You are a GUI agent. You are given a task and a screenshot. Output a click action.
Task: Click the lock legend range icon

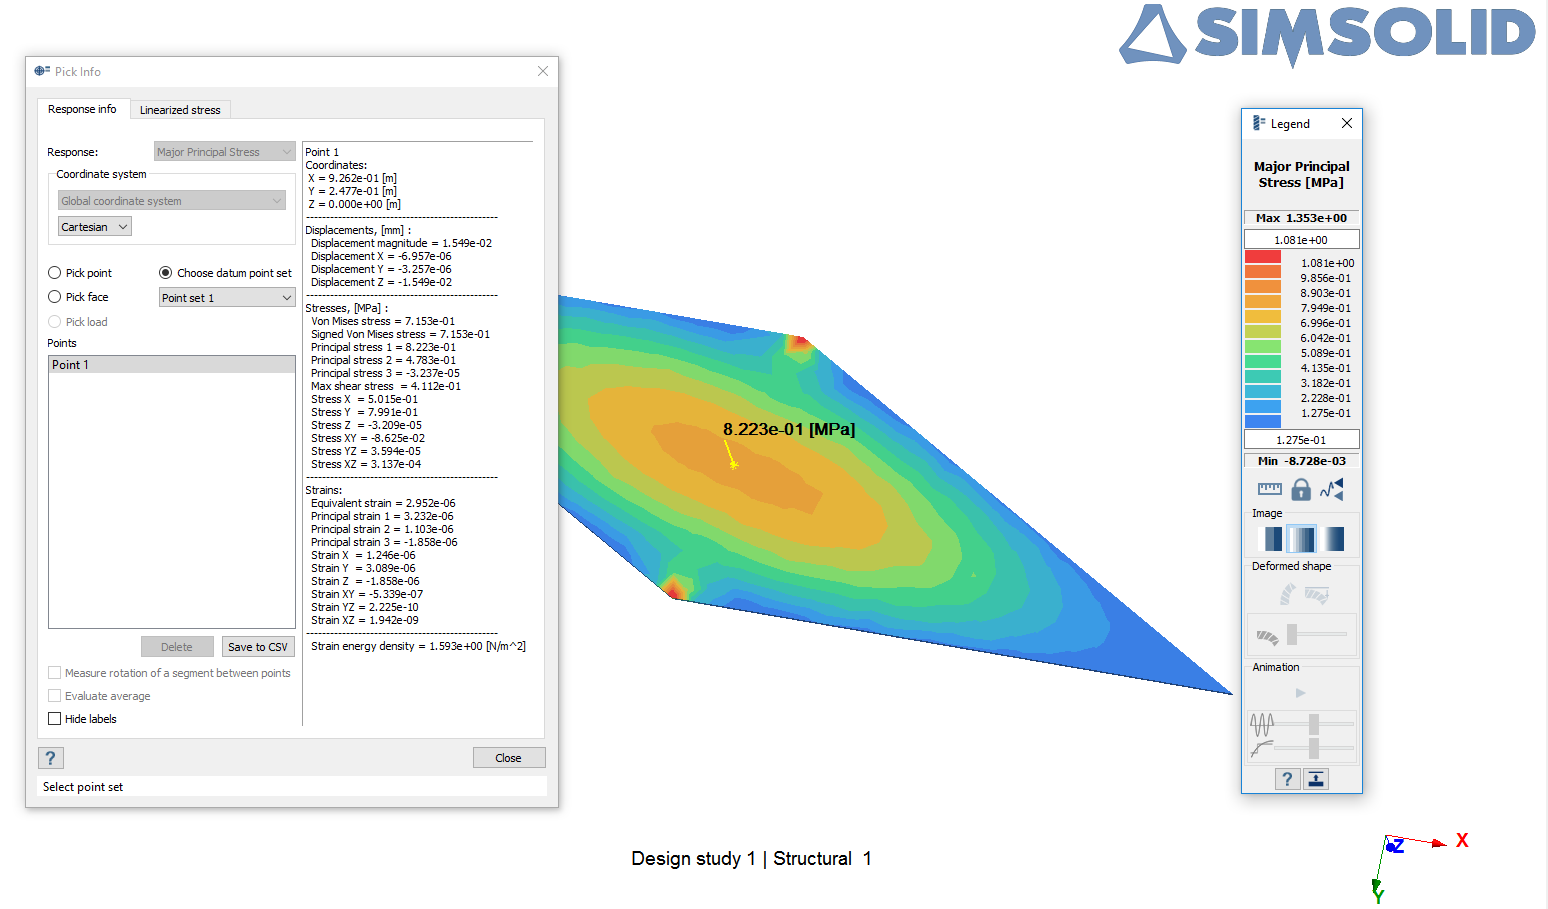click(1300, 489)
